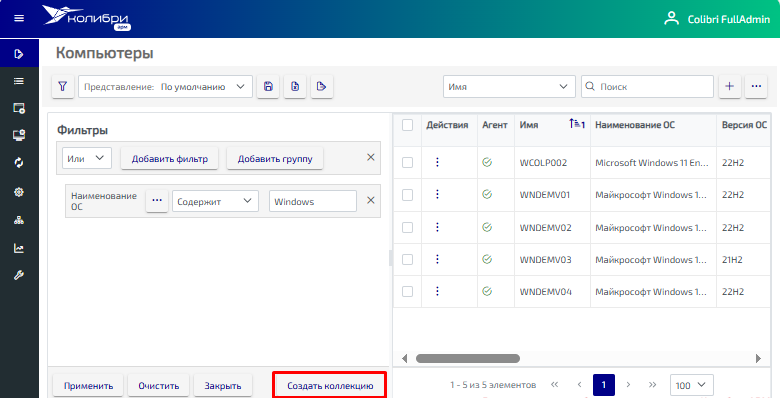This screenshot has width=780, height=398.
Task: Save the current view with floppy icon
Action: [x=268, y=87]
